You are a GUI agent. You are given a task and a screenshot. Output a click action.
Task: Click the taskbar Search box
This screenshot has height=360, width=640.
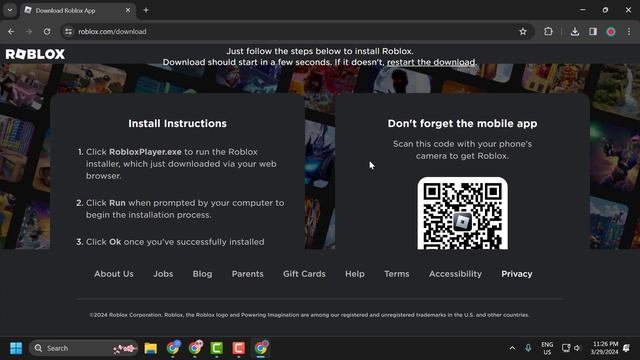[x=83, y=348]
